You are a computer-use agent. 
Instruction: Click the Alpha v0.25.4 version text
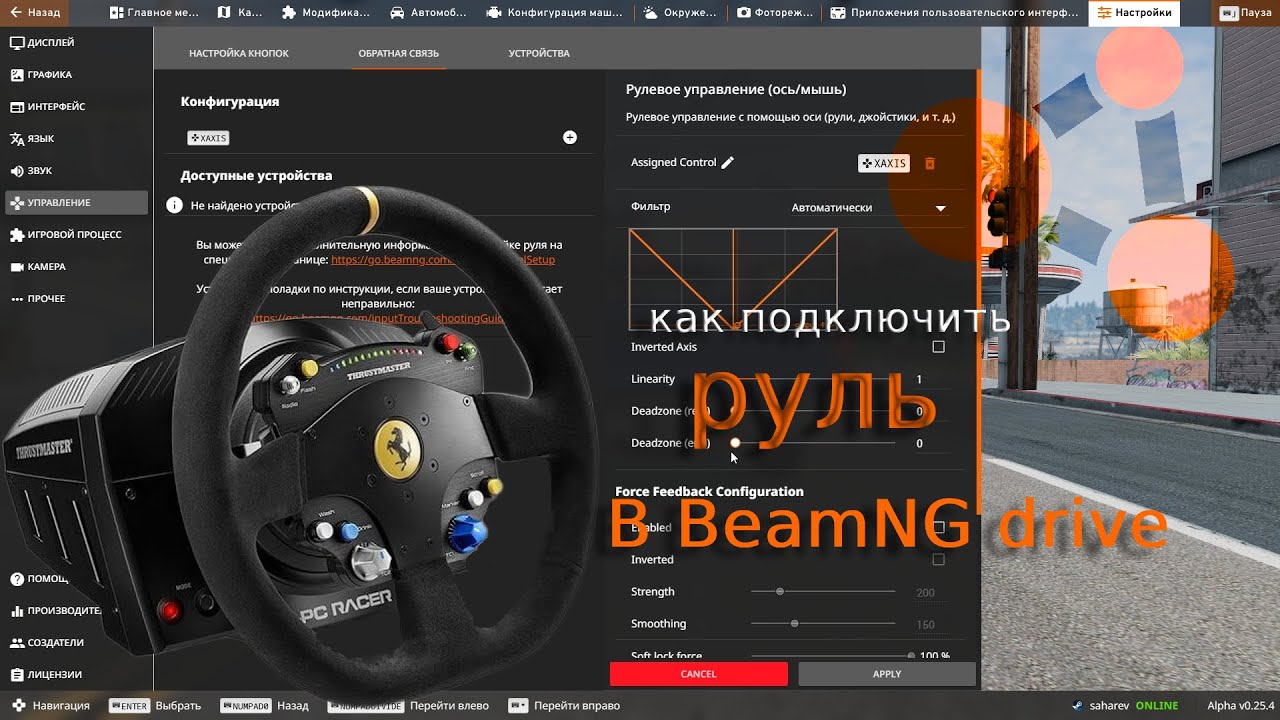click(1241, 705)
